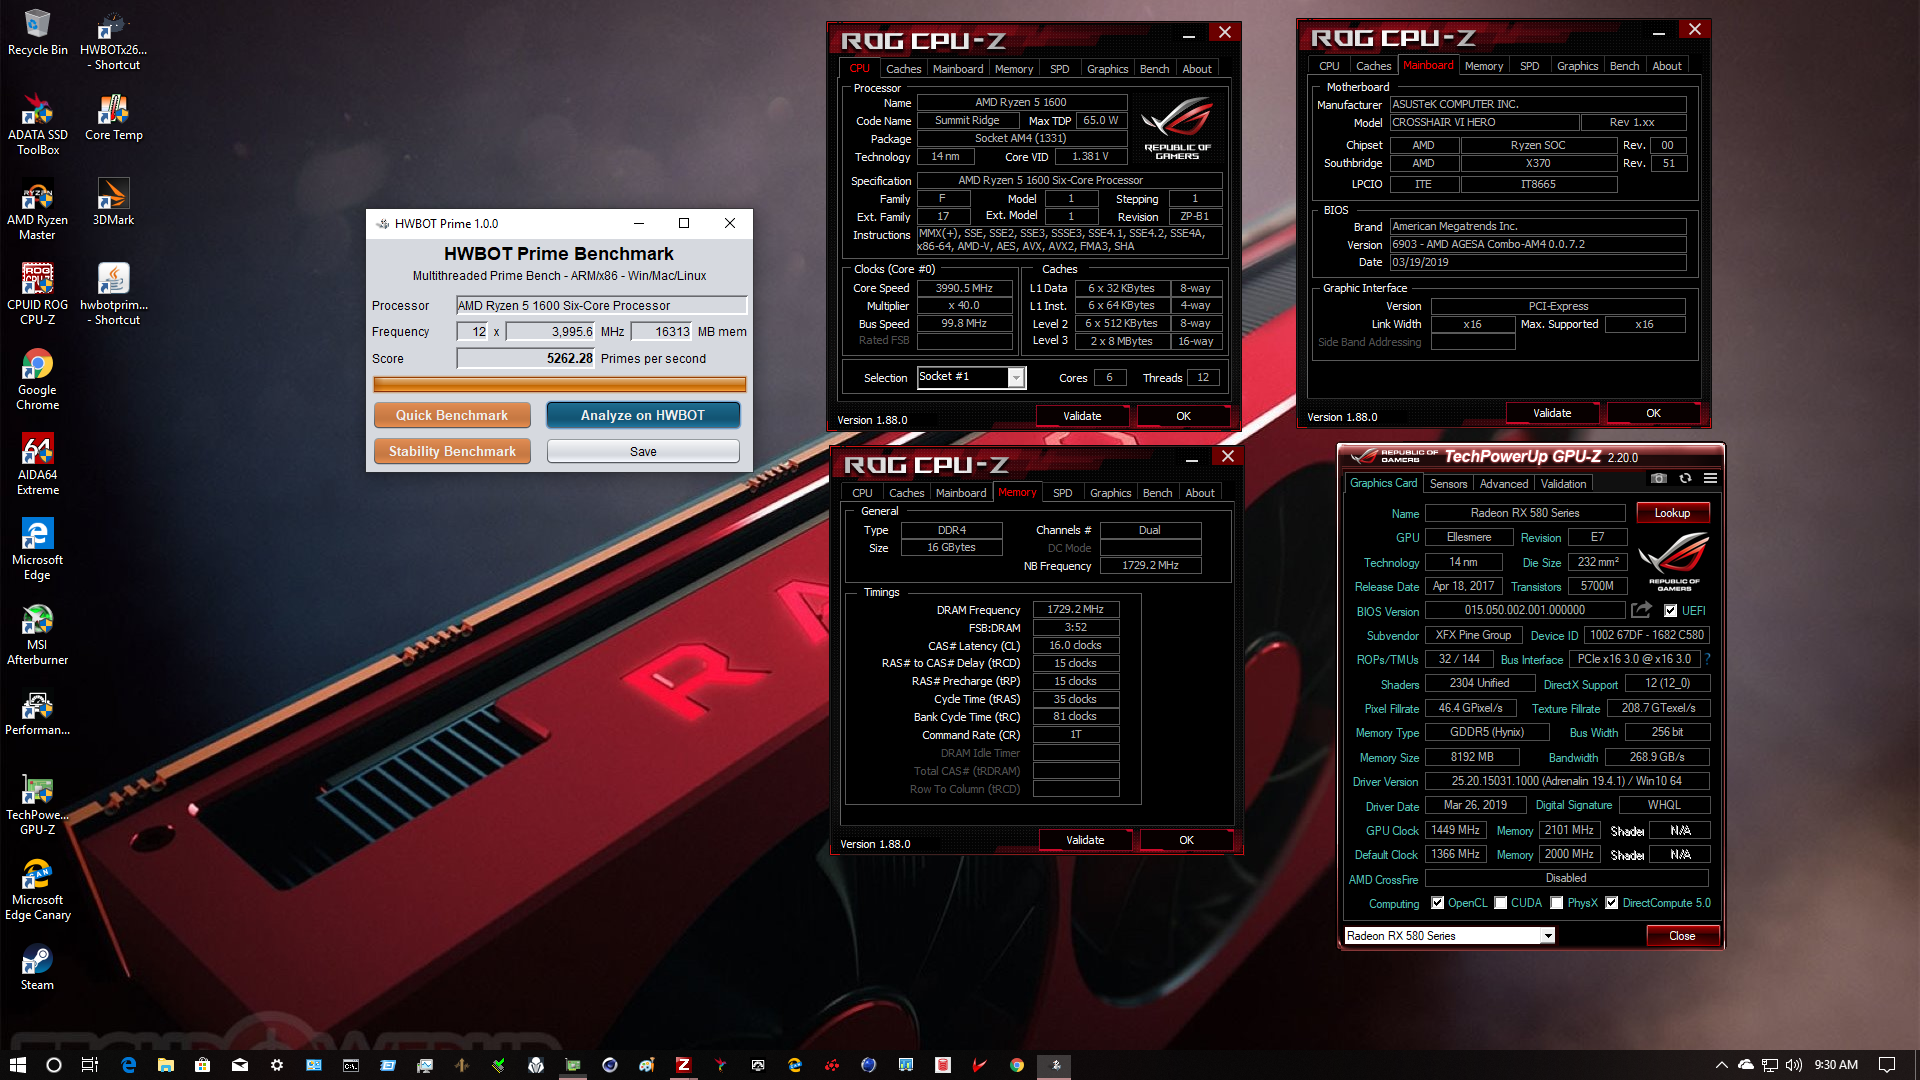Toggle the PhysX checkbox in GPU-Z
Viewport: 1920px width, 1080px height.
tap(1556, 903)
